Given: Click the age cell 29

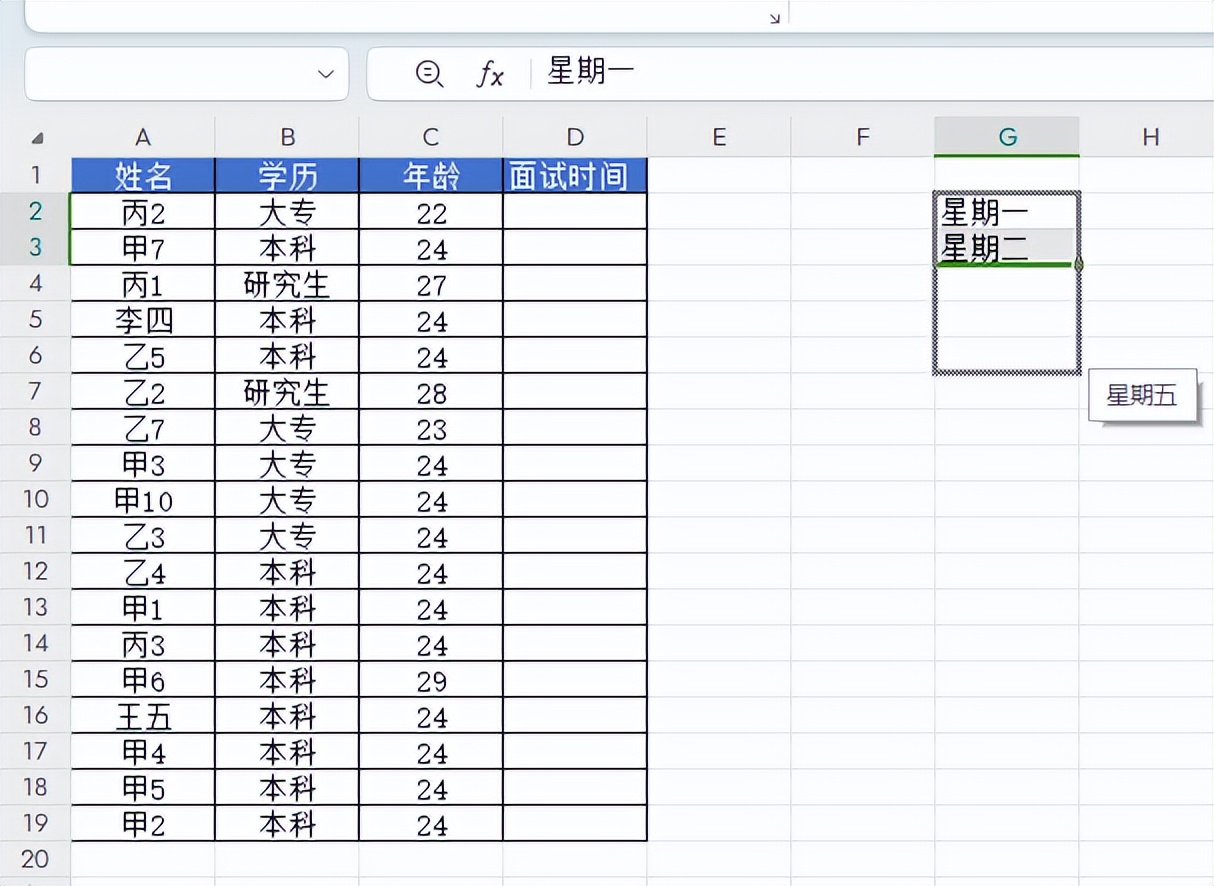Looking at the screenshot, I should (x=431, y=680).
